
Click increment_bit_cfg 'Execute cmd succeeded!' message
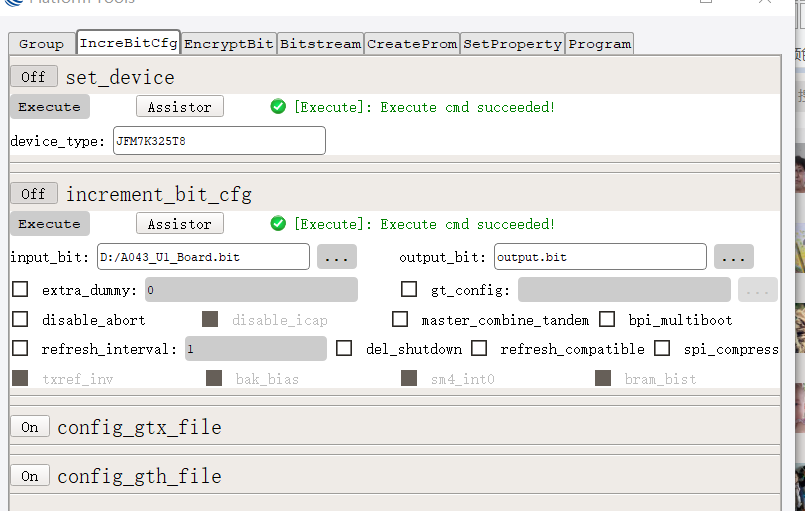[x=424, y=224]
